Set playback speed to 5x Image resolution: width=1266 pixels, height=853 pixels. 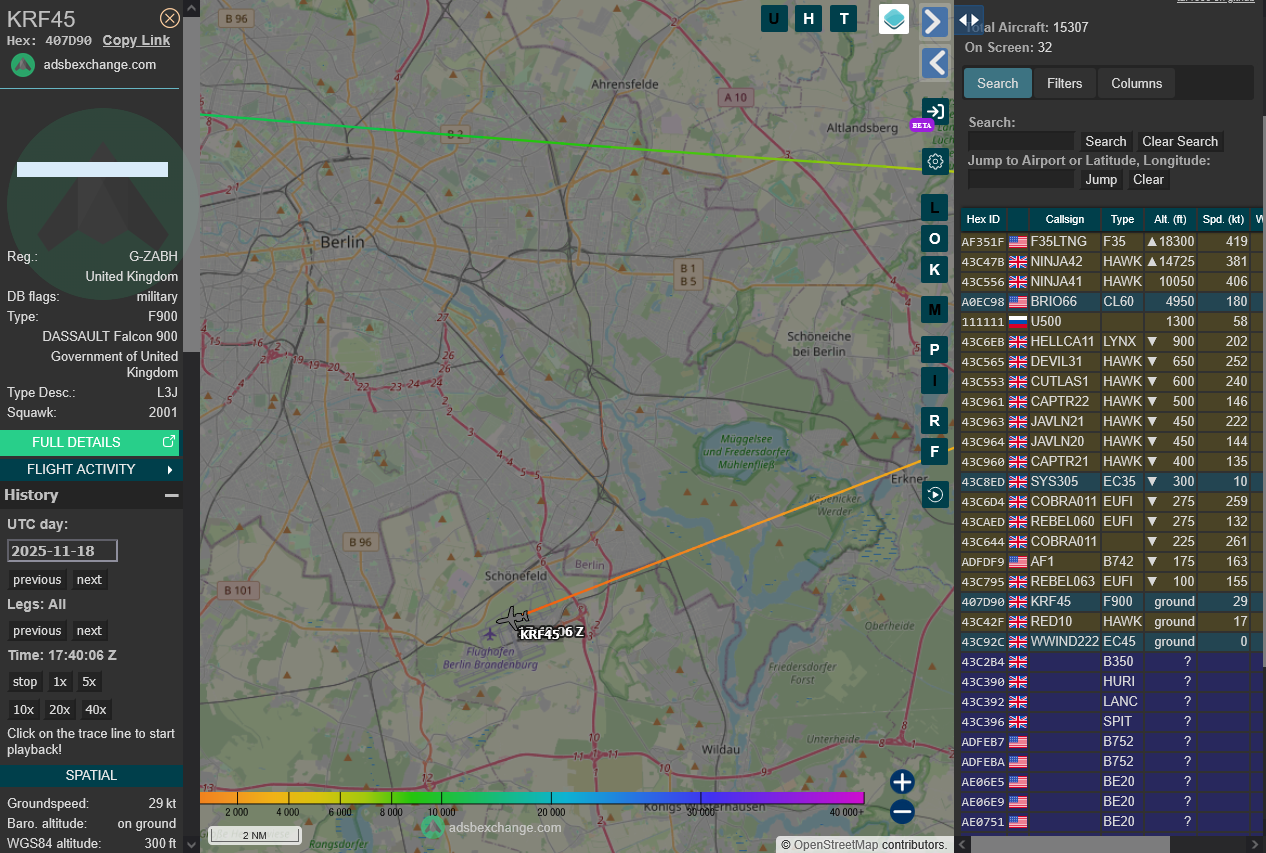89,682
